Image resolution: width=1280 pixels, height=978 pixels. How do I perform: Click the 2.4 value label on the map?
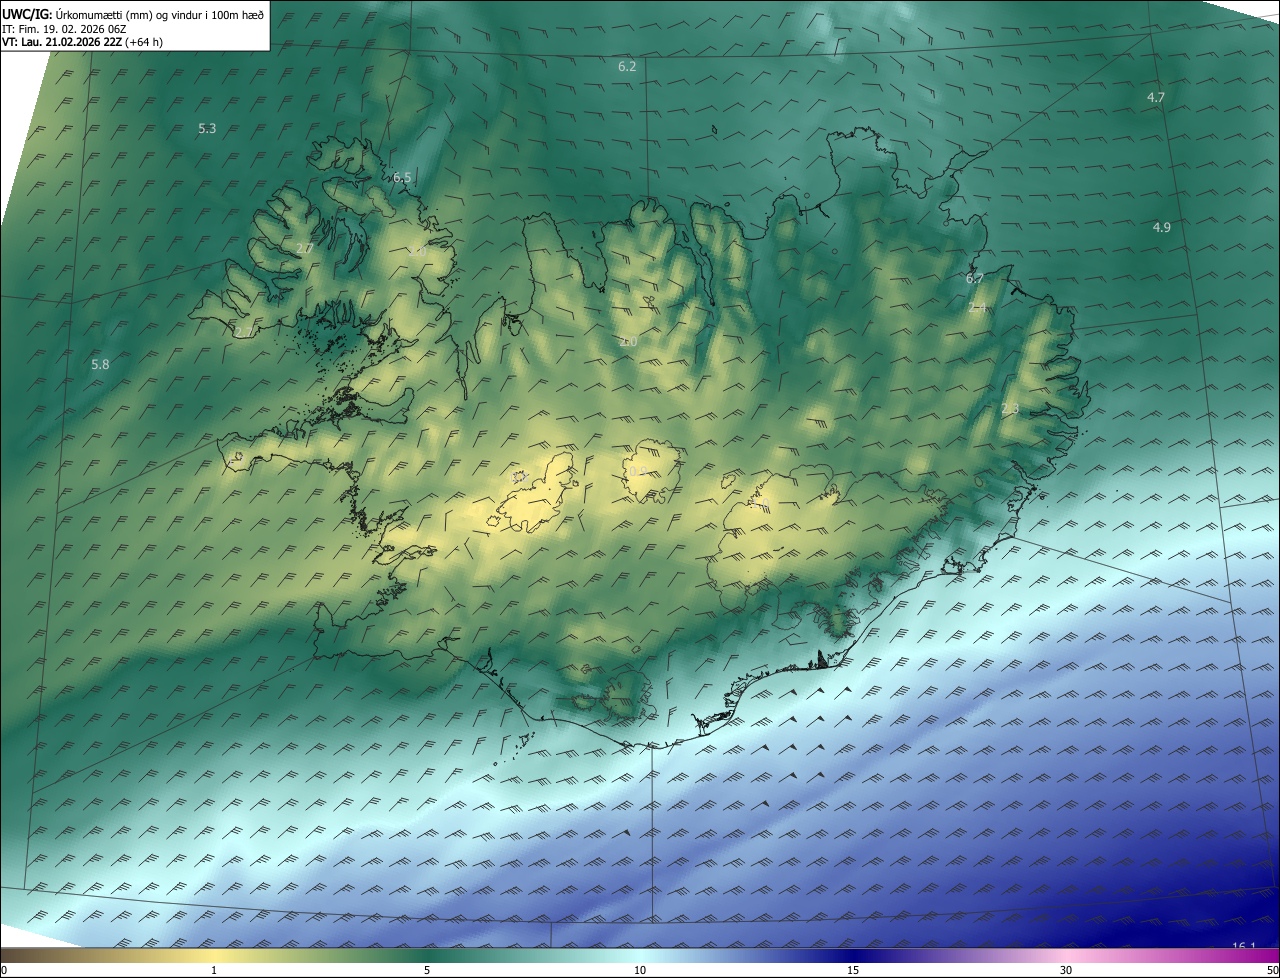point(978,307)
